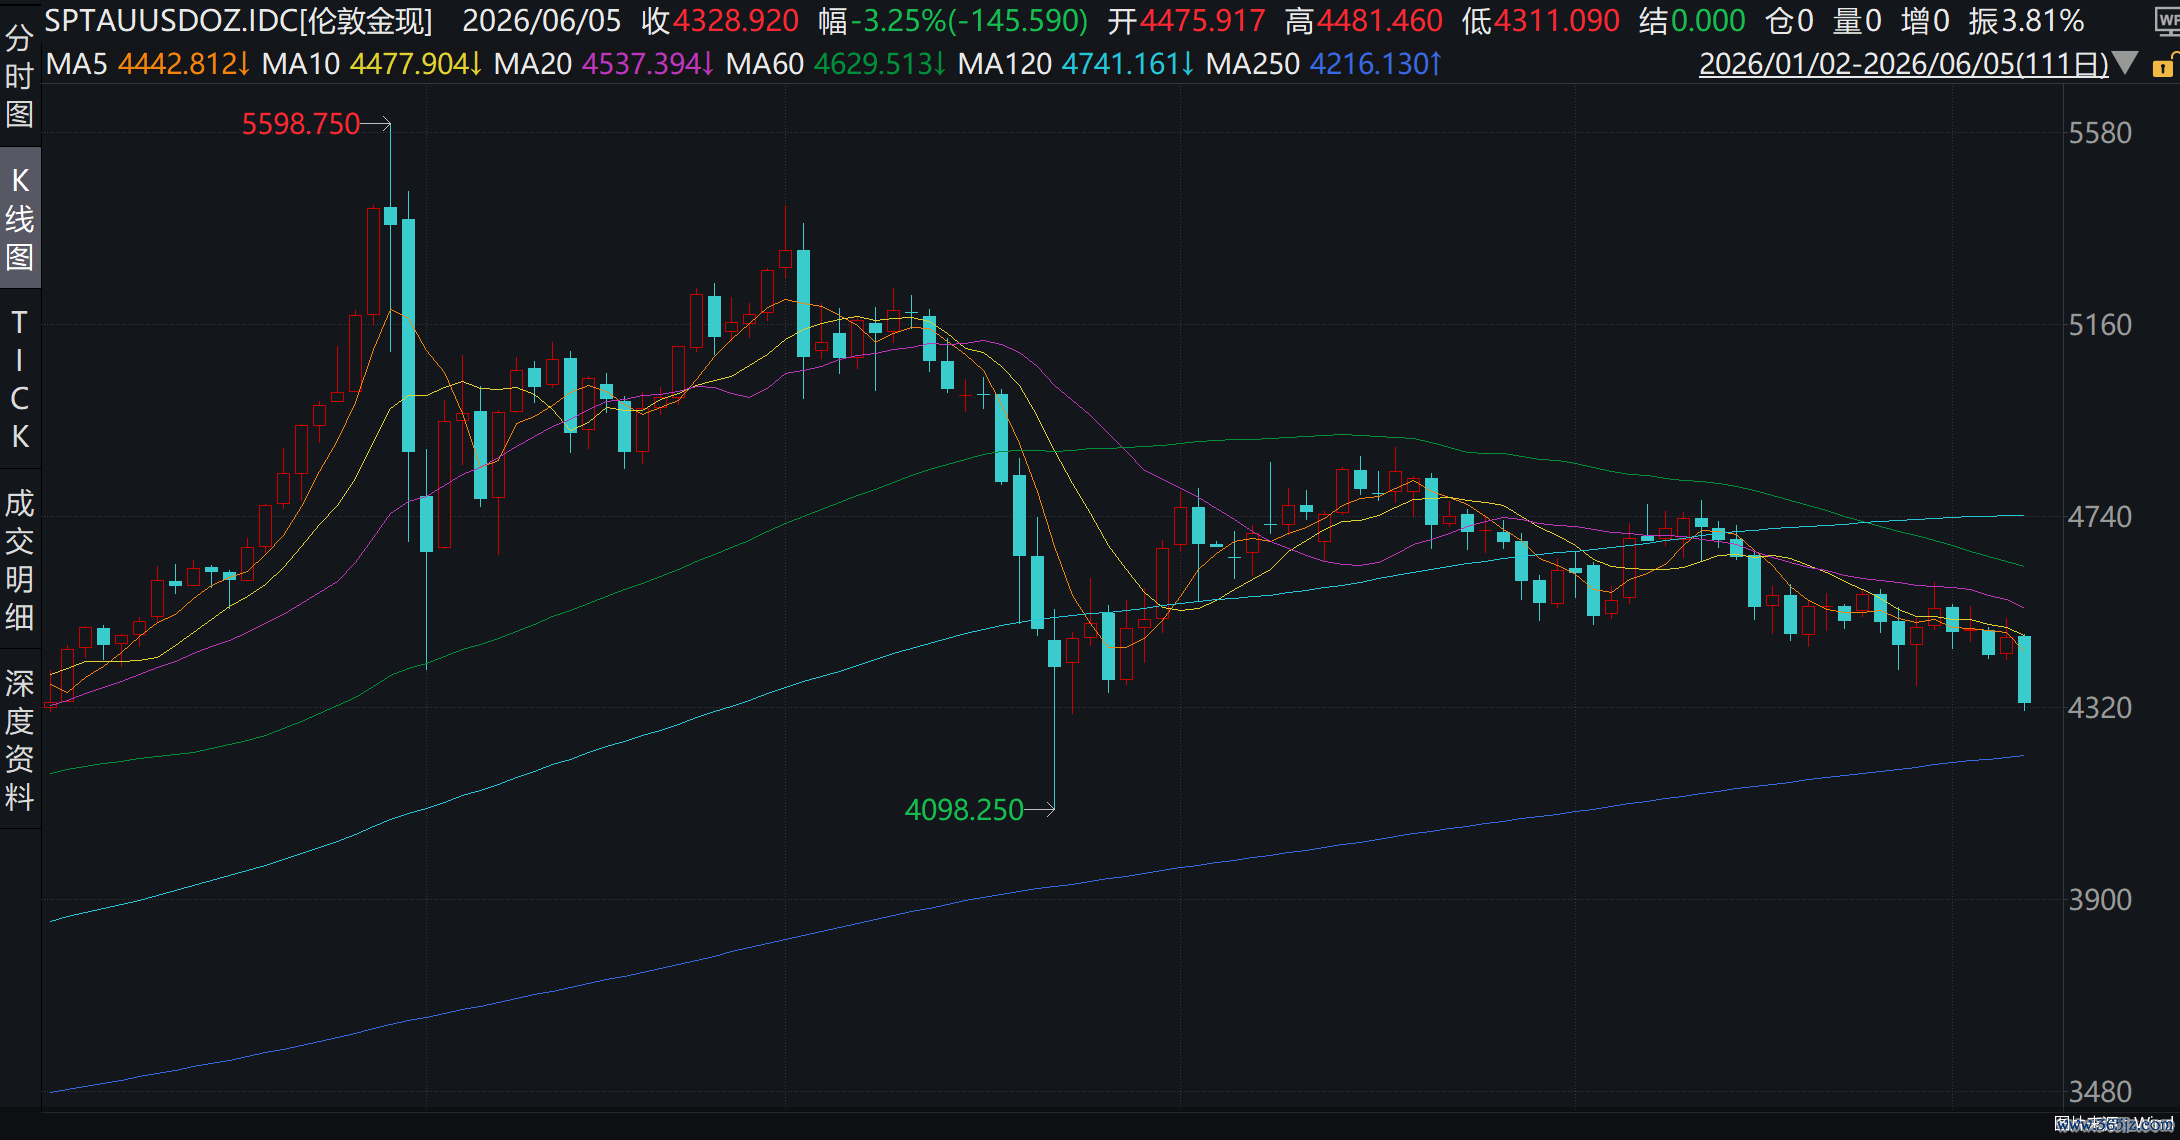Image resolution: width=2180 pixels, height=1140 pixels.
Task: Click the WP monitor icon in top-right corner
Action: pos(2166,22)
